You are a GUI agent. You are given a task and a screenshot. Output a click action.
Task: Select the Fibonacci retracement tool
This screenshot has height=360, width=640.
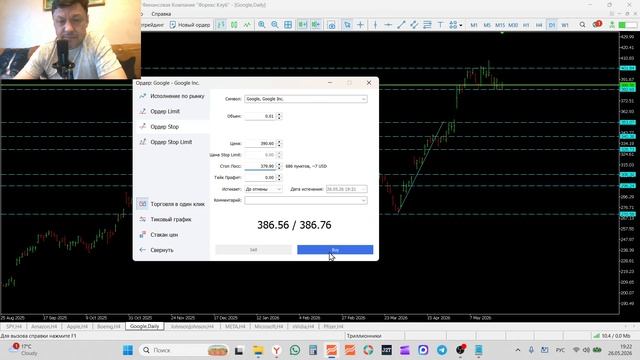(427, 25)
